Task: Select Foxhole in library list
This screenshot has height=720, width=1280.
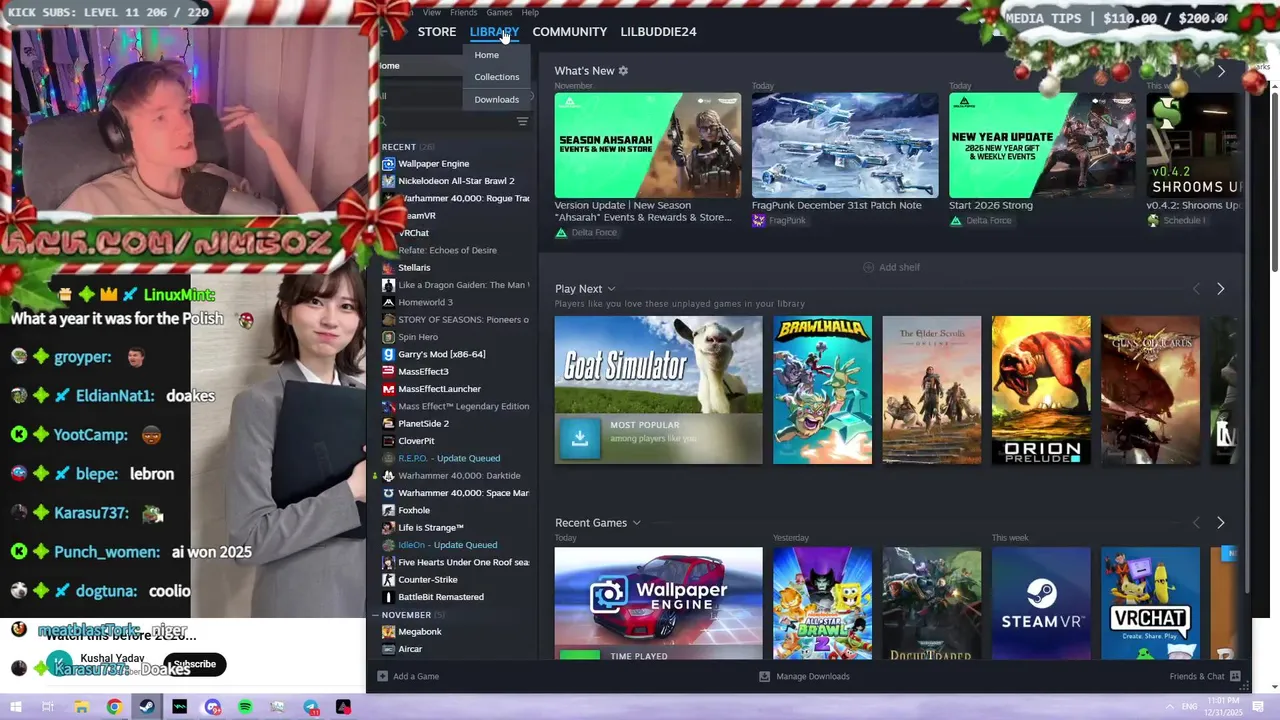Action: click(414, 510)
